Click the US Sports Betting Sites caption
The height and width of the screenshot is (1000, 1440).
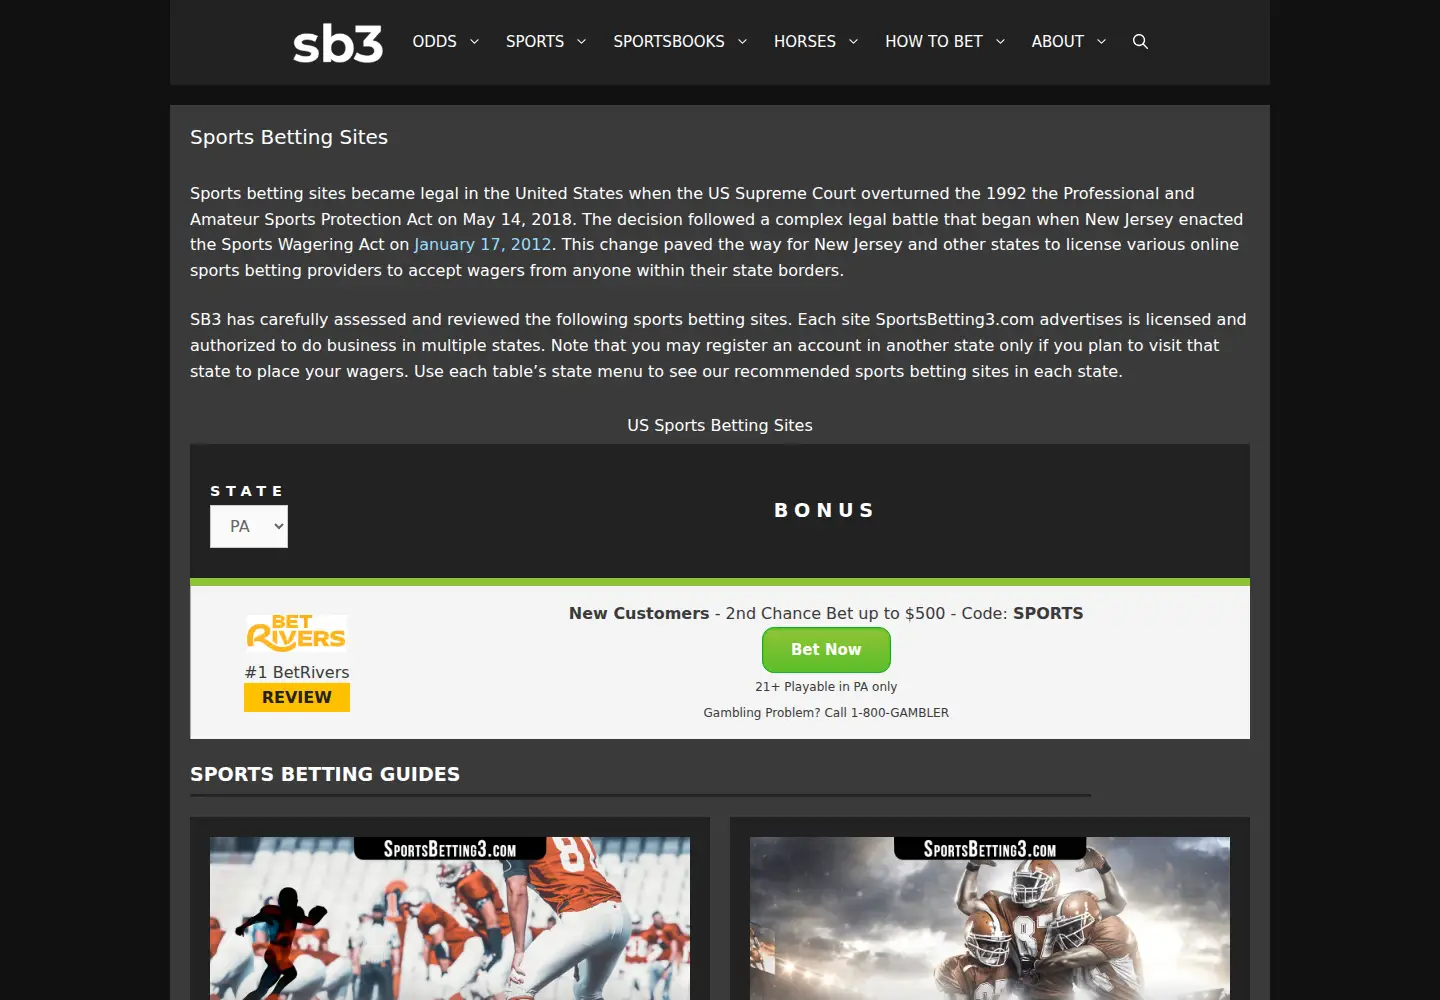[720, 425]
